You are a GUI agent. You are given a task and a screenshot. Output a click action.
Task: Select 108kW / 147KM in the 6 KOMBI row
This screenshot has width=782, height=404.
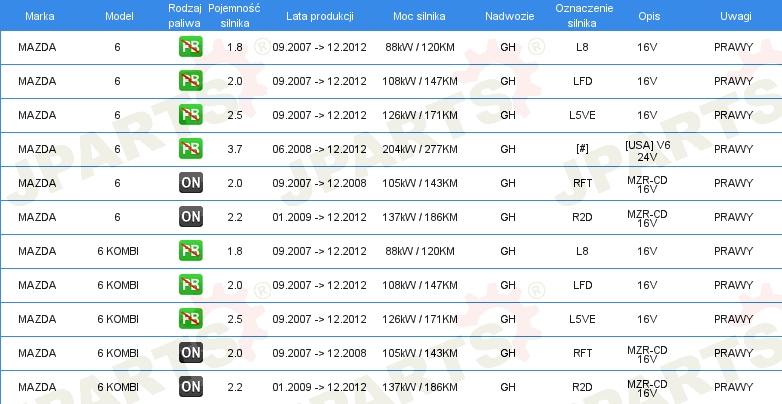point(420,284)
